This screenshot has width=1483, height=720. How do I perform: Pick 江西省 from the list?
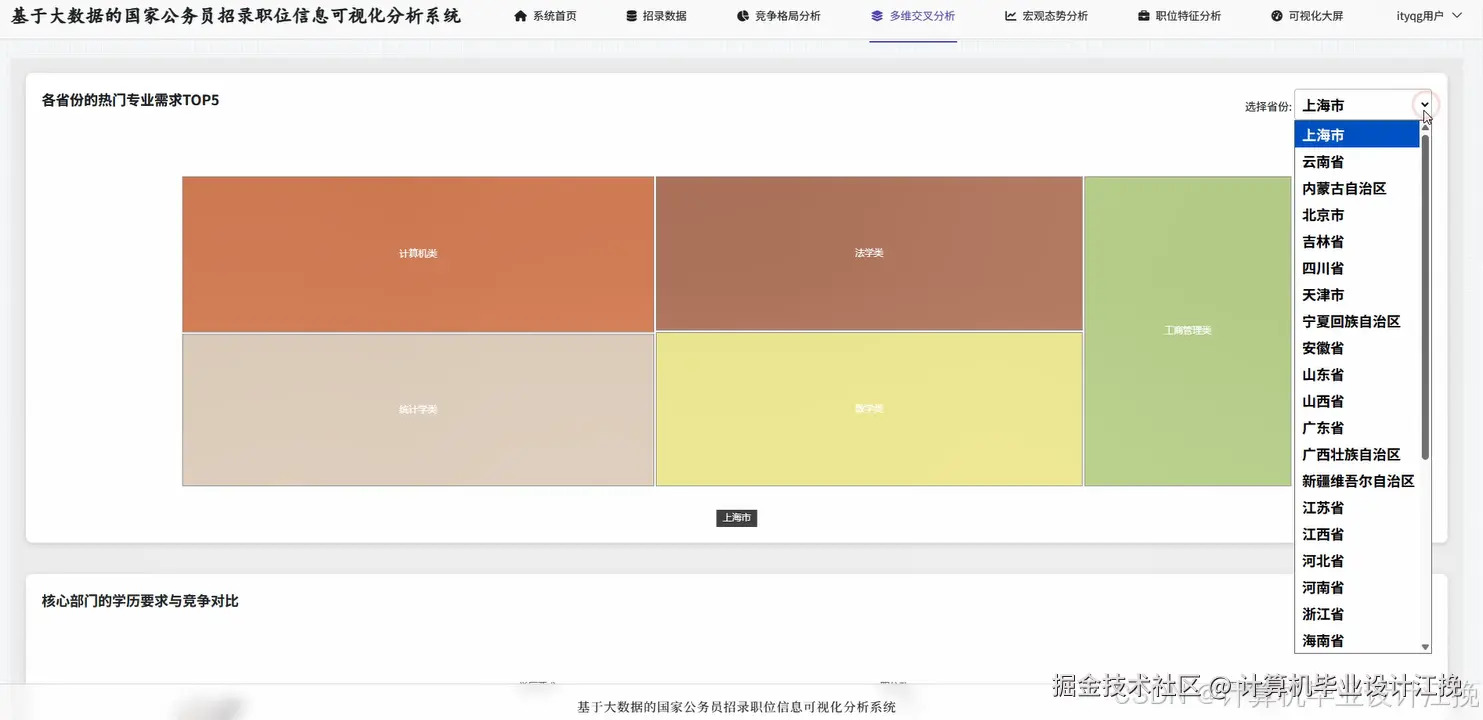coord(1357,534)
